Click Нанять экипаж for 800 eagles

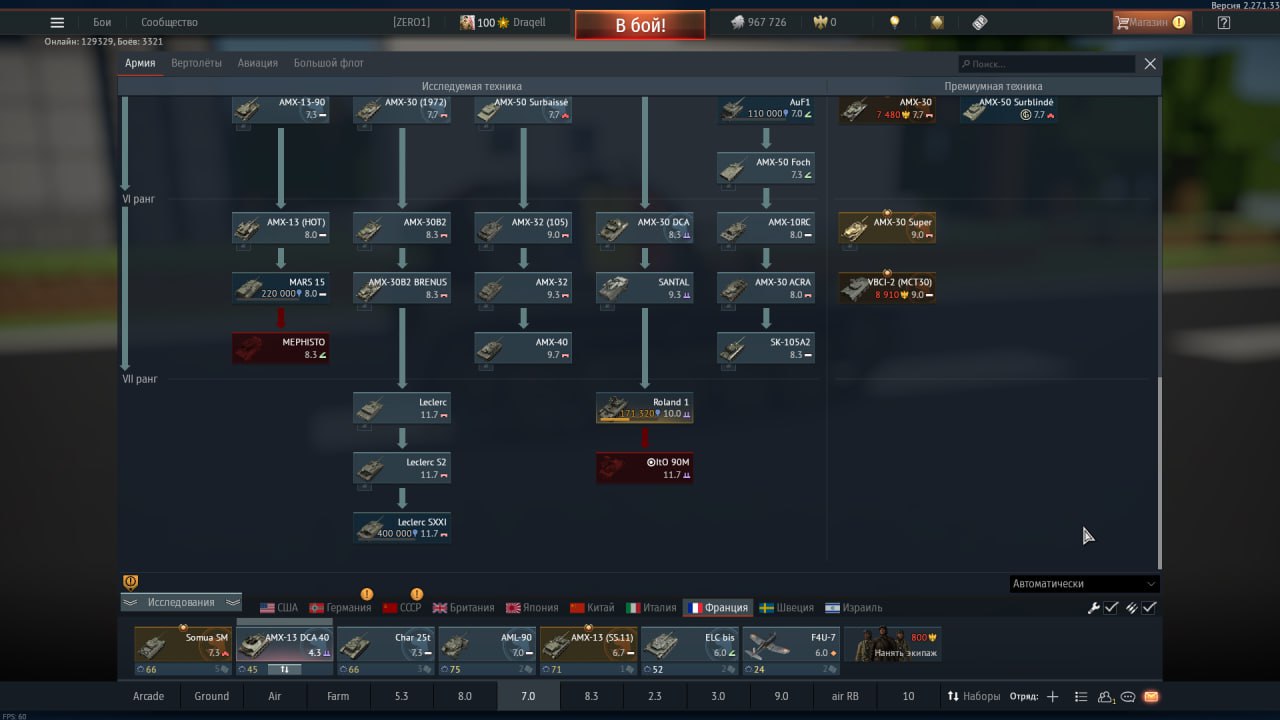pos(893,645)
